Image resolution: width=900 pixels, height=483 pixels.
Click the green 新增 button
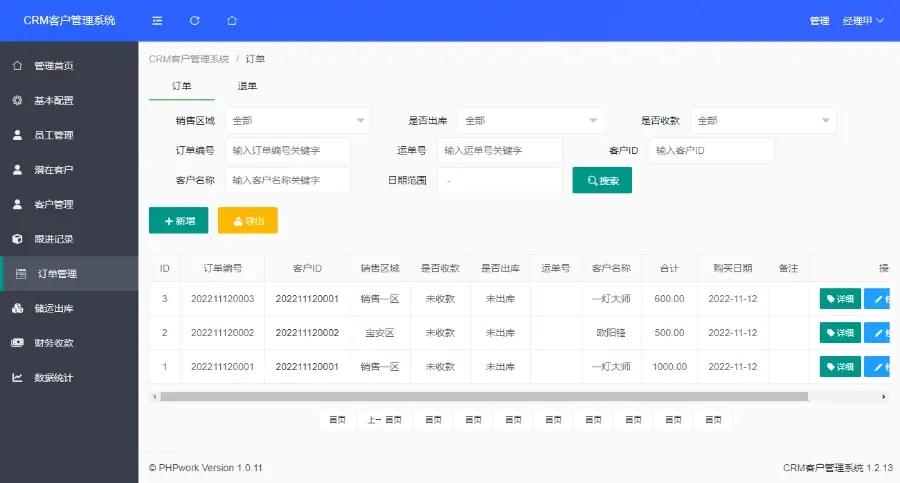179,221
